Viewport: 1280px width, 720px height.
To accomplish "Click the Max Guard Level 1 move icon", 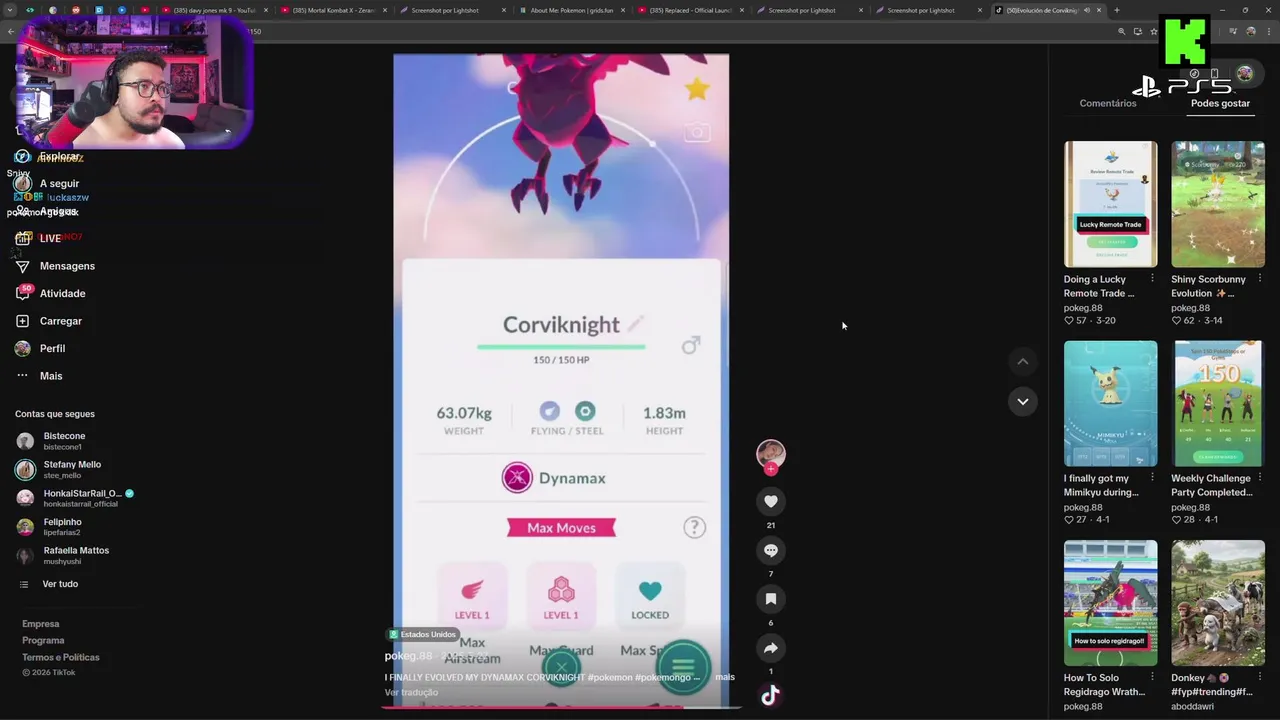I will tap(561, 594).
